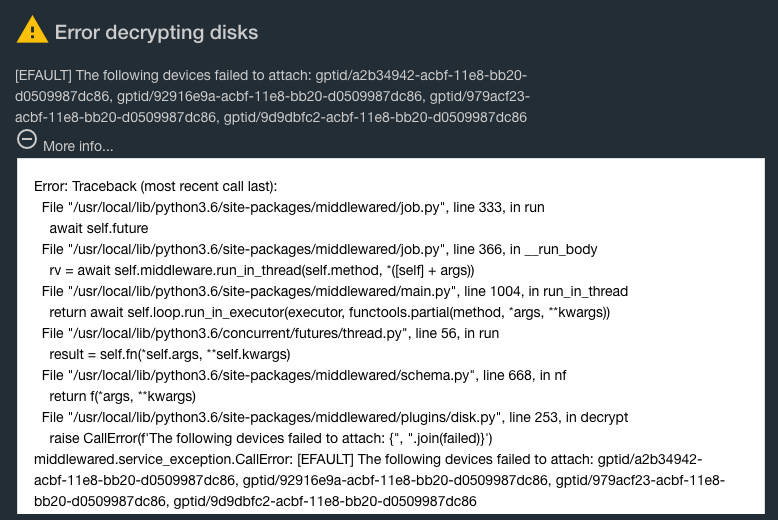The image size is (778, 520).
Task: Click summary line containing gptid/9d9dbfc2
Action: 271,118
